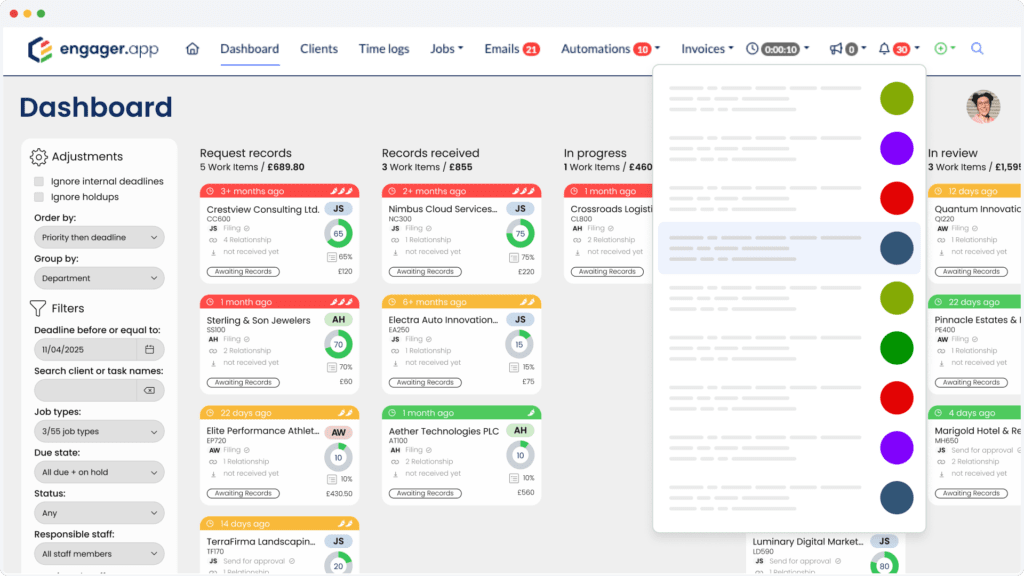Viewport: 1024px width, 576px height.
Task: Open the Status Any dropdown
Action: click(x=99, y=513)
